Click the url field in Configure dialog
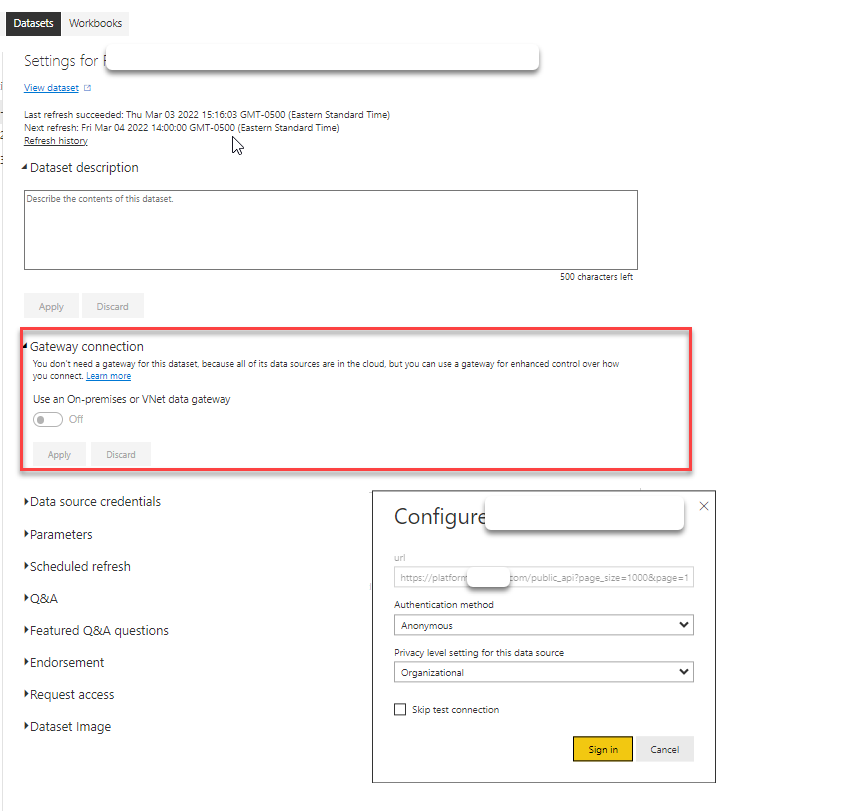Viewport: 852px width, 811px height. click(x=543, y=577)
